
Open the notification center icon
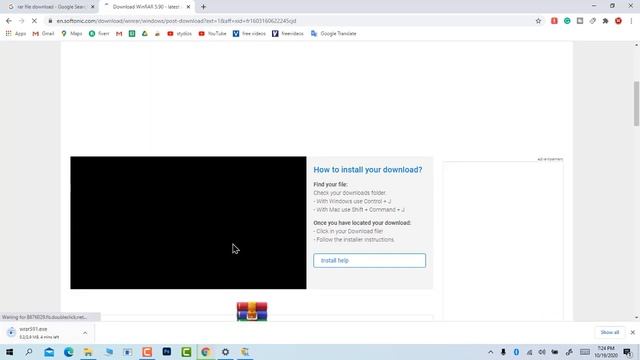(628, 352)
